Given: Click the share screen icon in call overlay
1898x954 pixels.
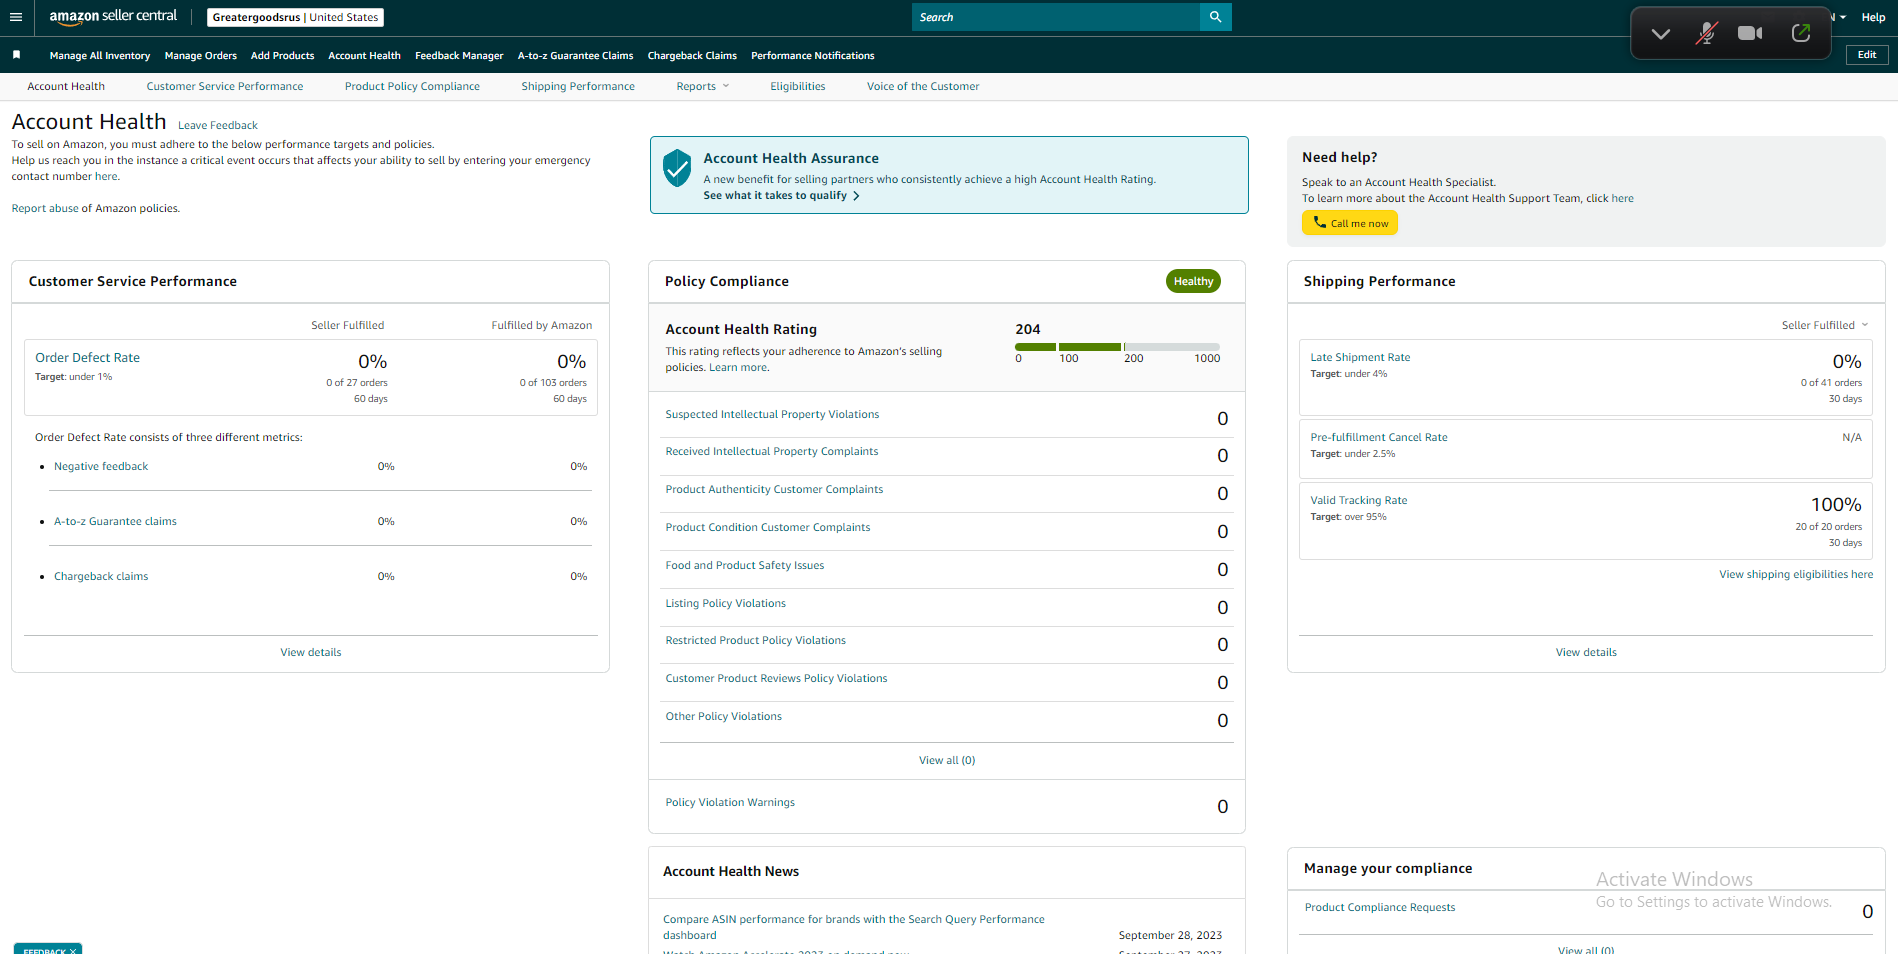Looking at the screenshot, I should pos(1801,33).
